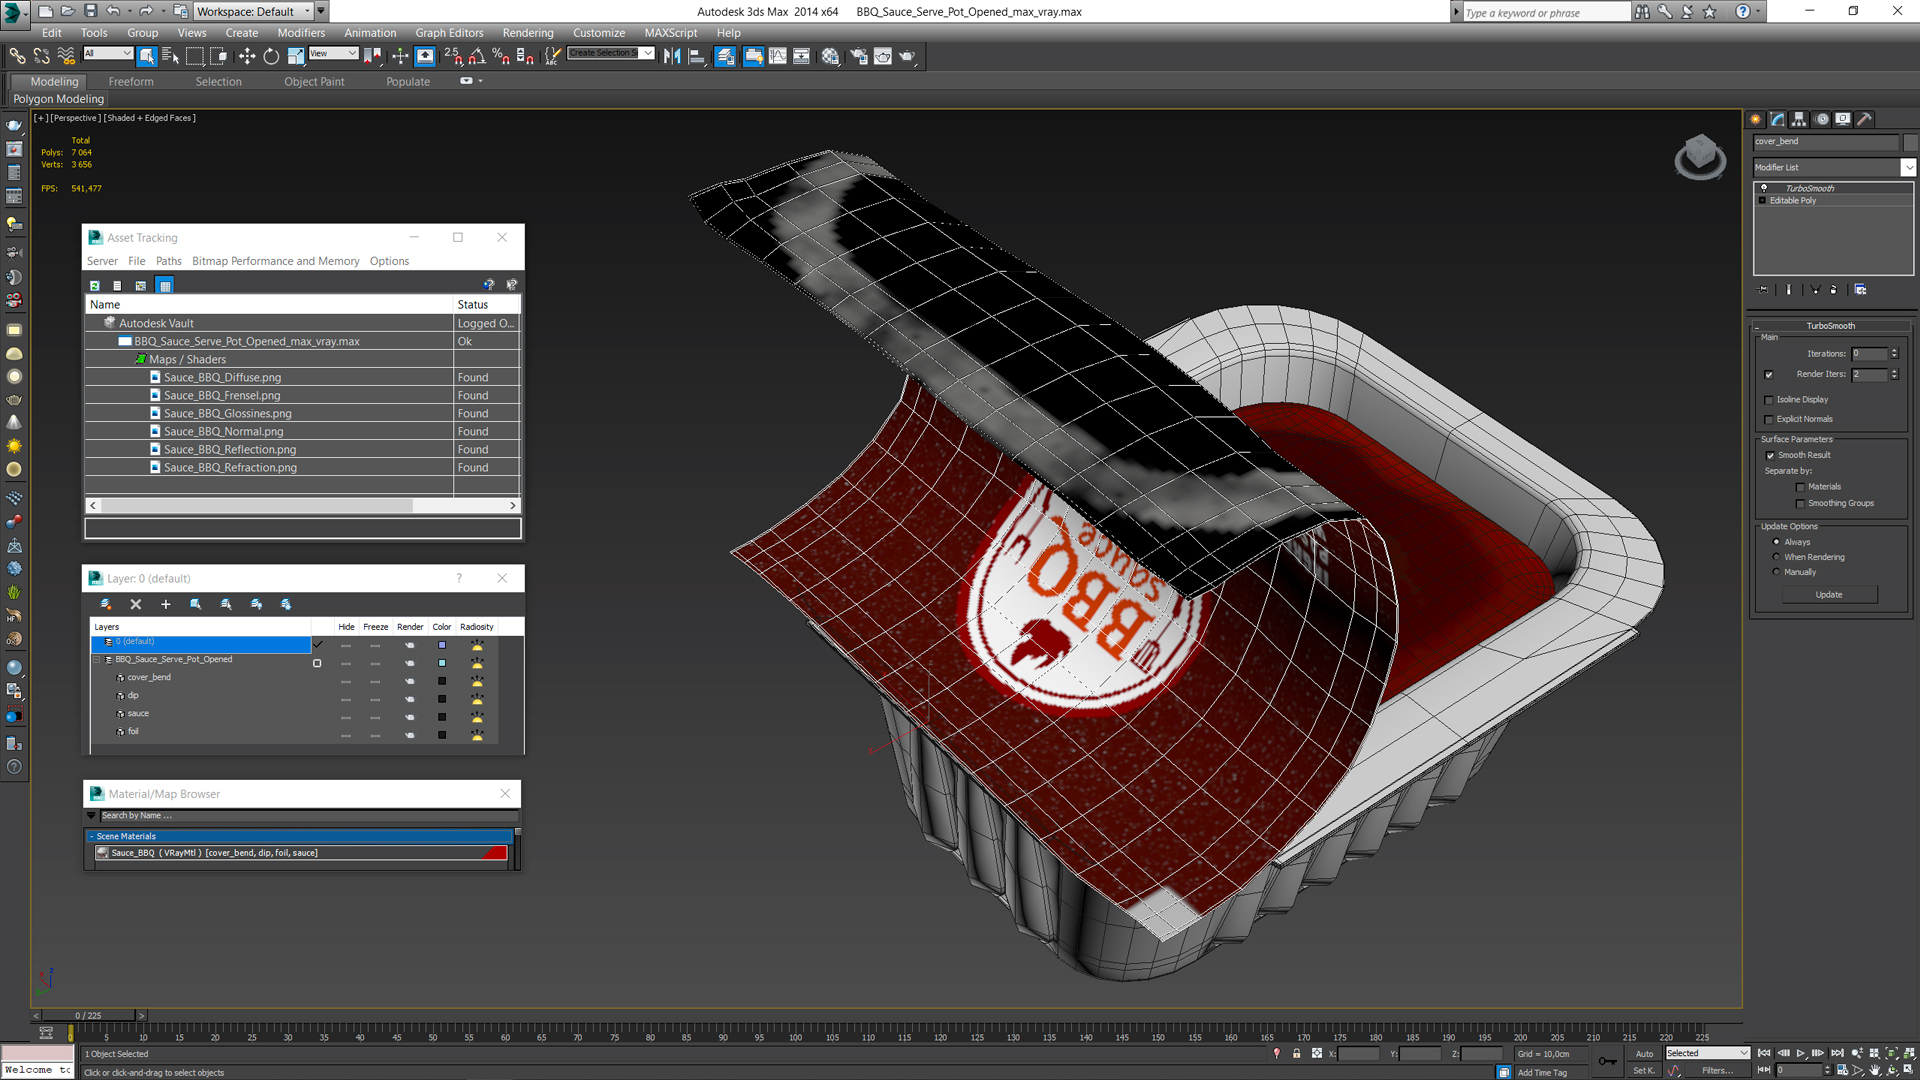Collapse the Scene Materials group
This screenshot has height=1080, width=1920.
(x=91, y=837)
